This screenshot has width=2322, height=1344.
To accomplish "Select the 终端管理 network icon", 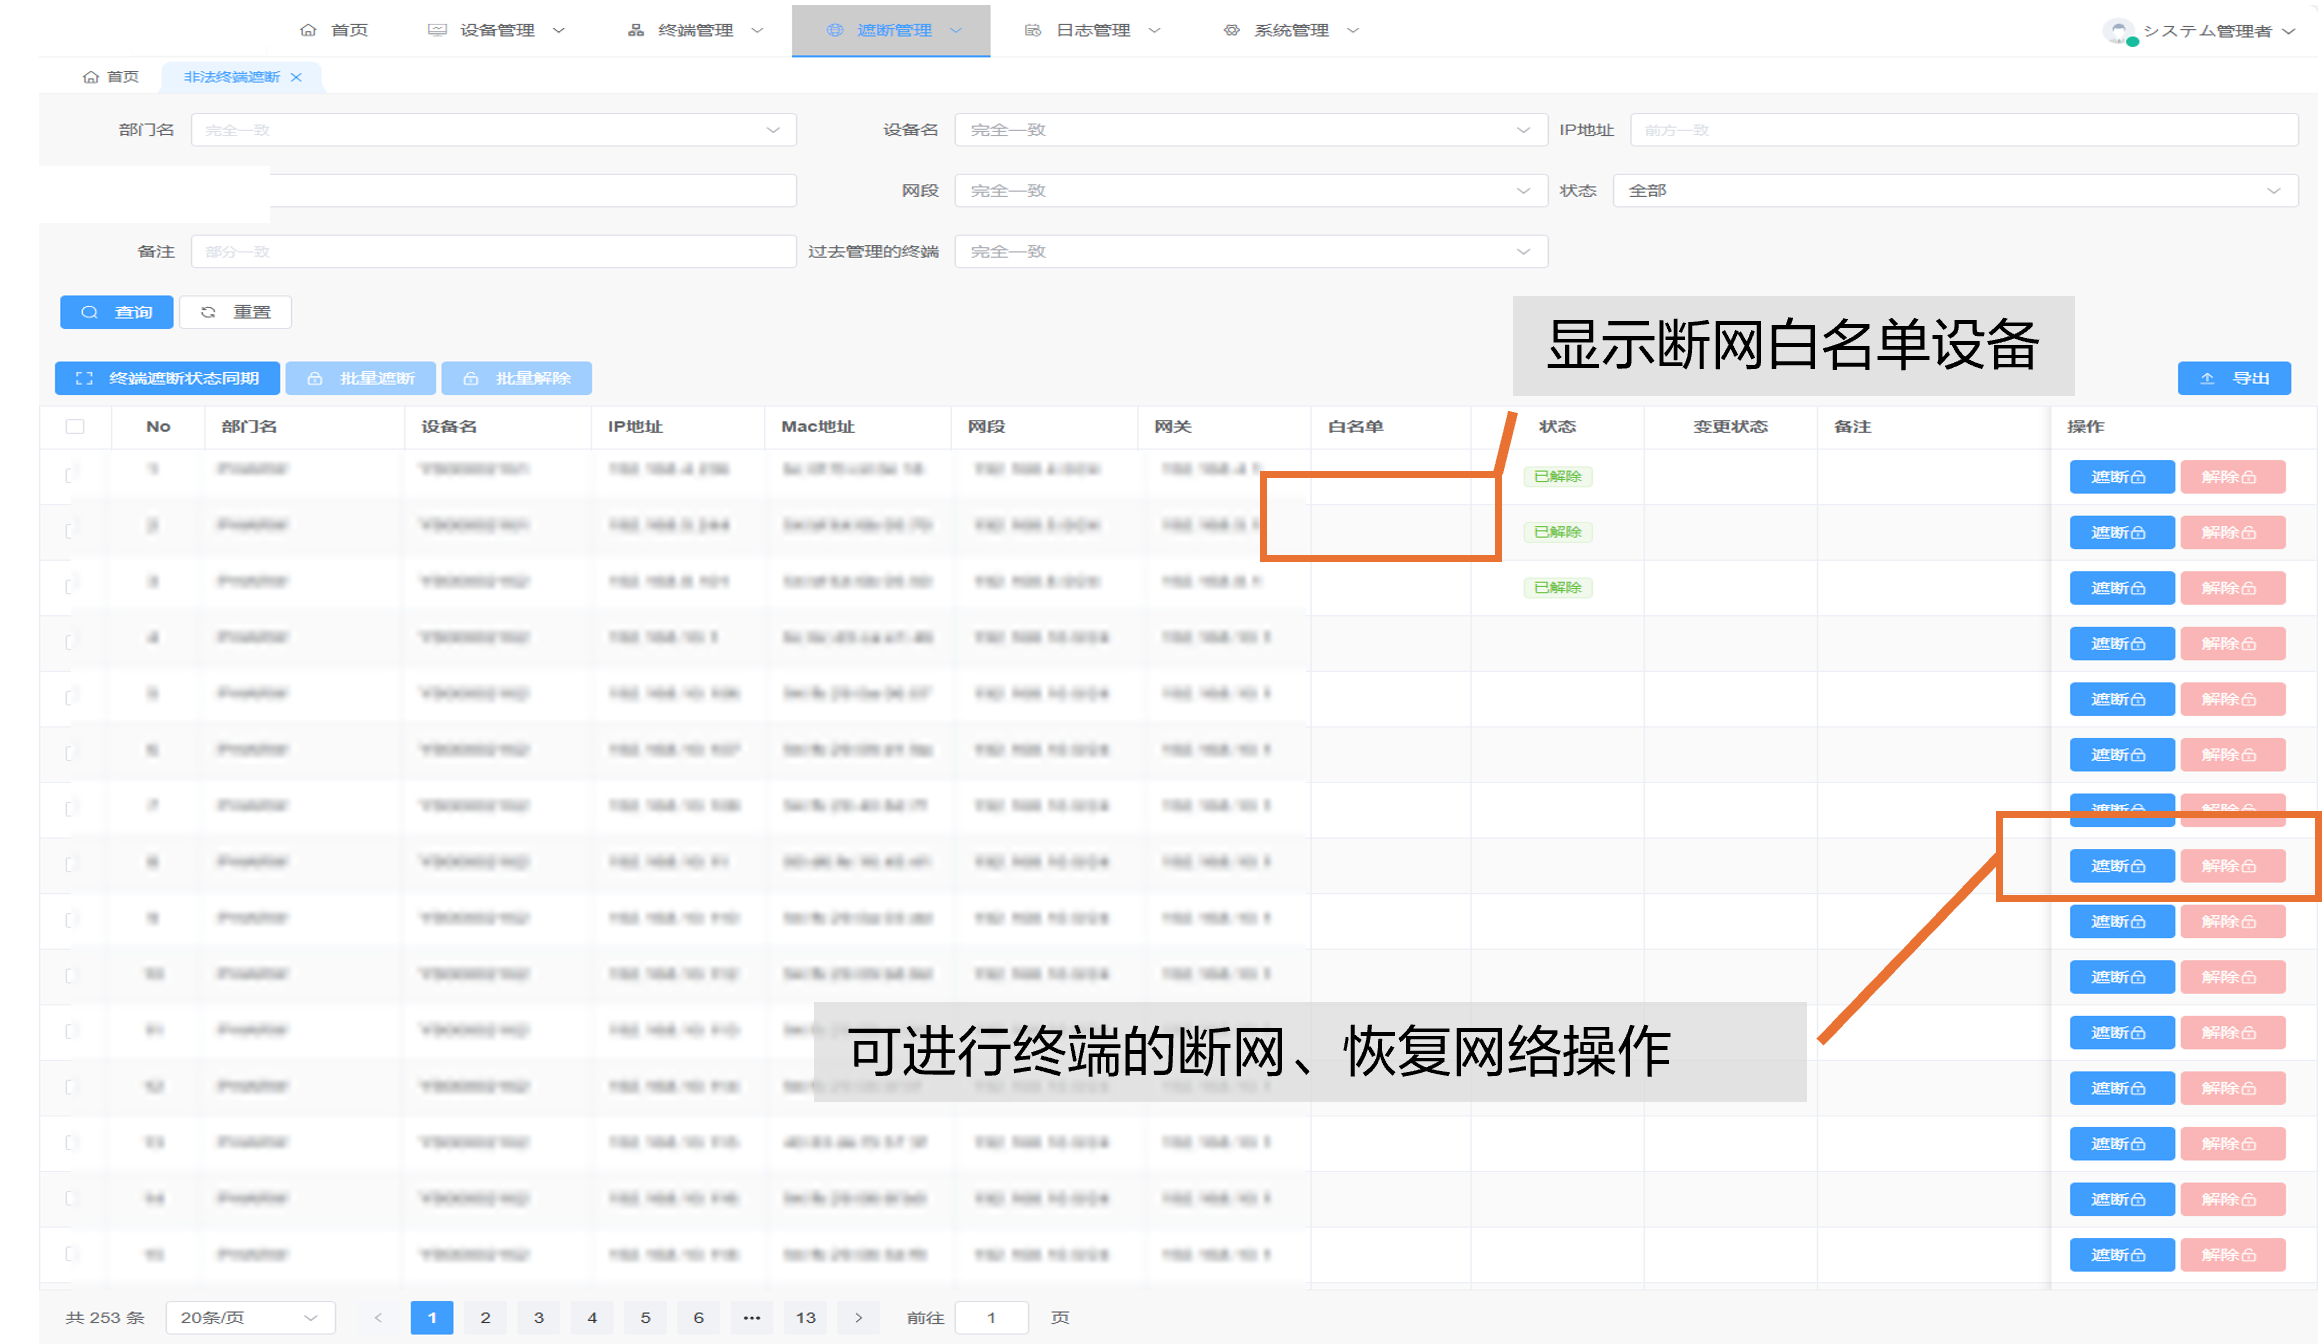I will [635, 29].
